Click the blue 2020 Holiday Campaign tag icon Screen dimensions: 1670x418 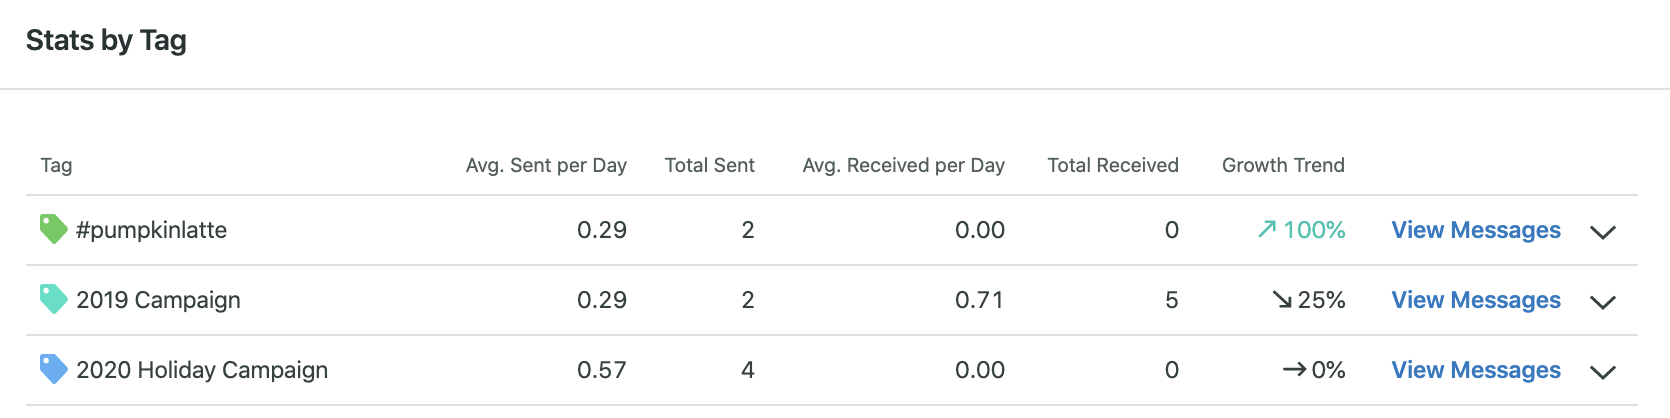point(53,369)
